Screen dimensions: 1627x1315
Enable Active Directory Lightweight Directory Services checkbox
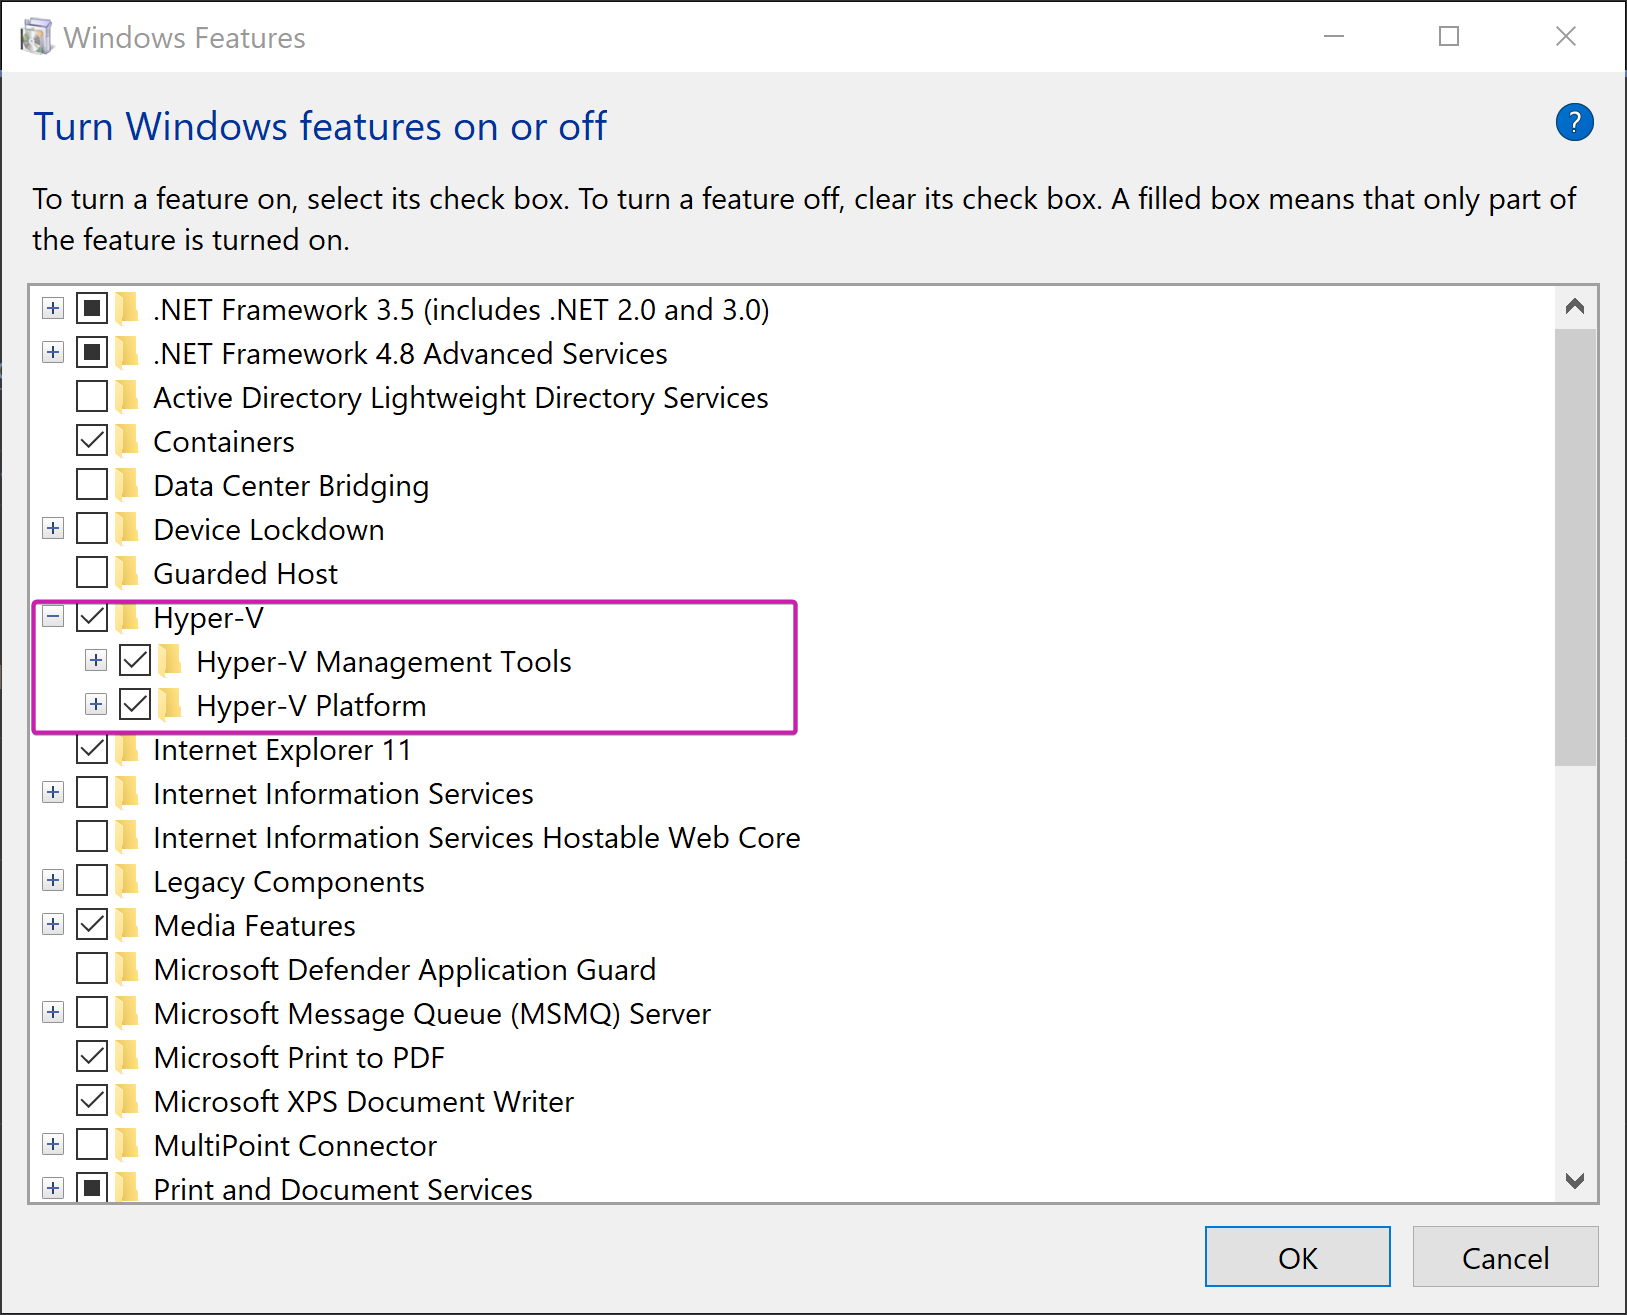point(92,397)
